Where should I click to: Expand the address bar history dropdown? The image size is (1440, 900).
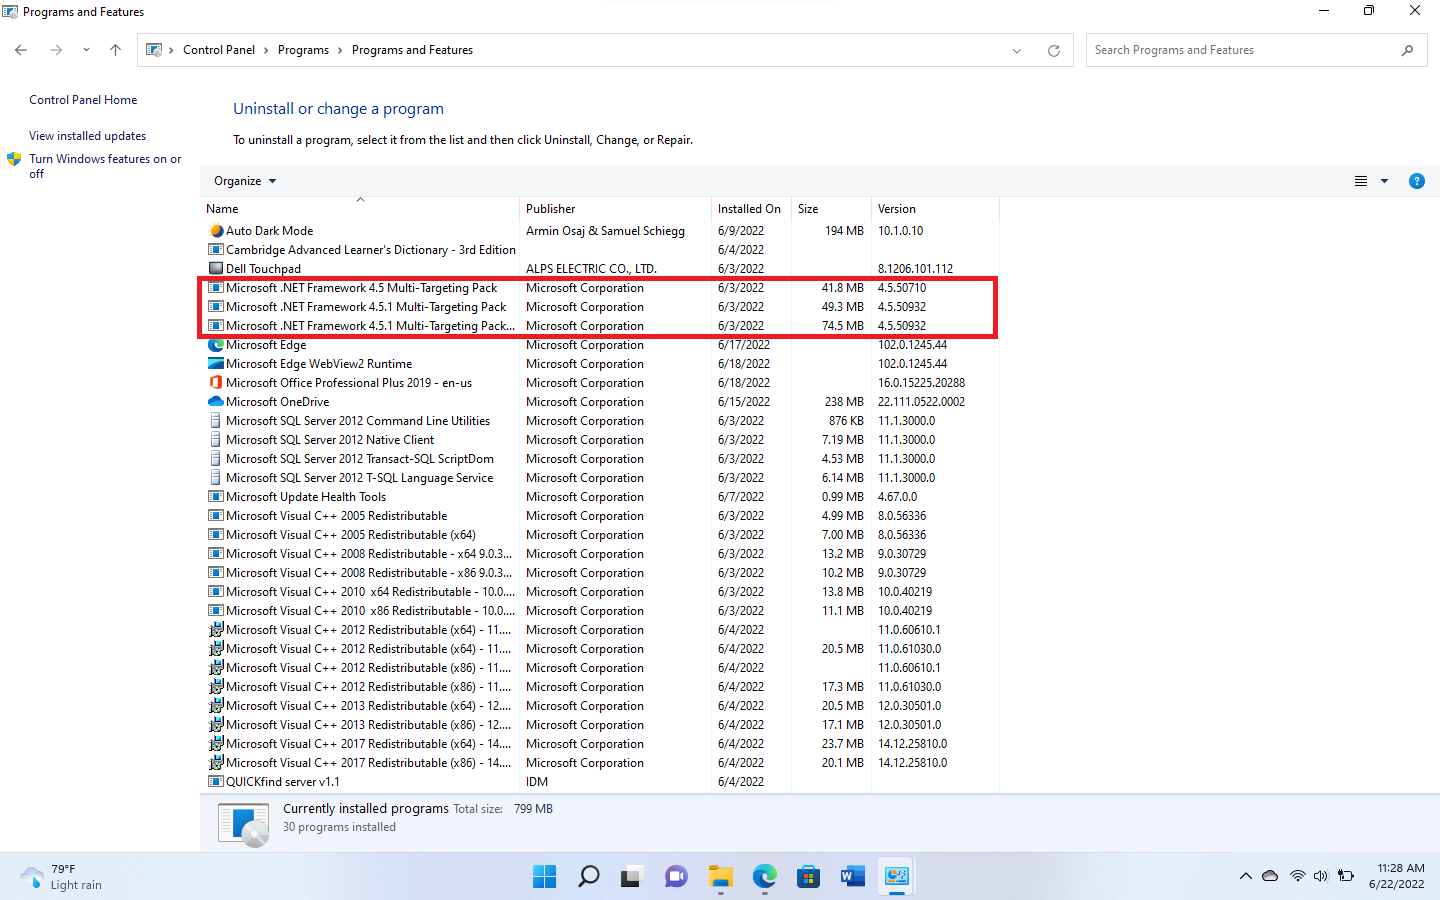(1017, 50)
